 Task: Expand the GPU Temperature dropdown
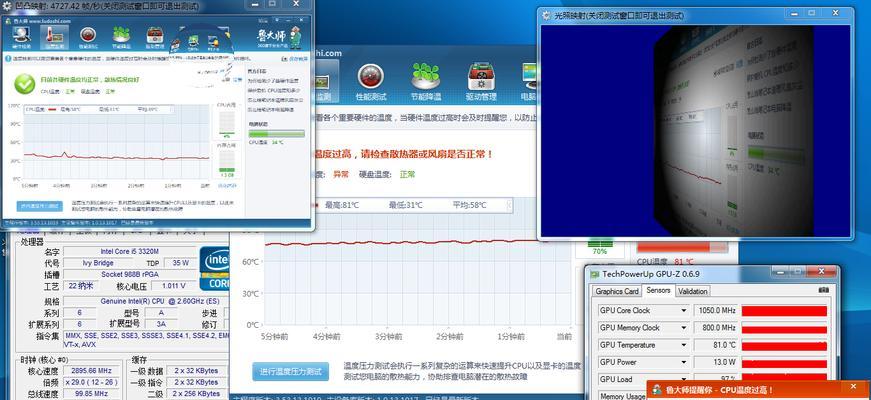(684, 345)
